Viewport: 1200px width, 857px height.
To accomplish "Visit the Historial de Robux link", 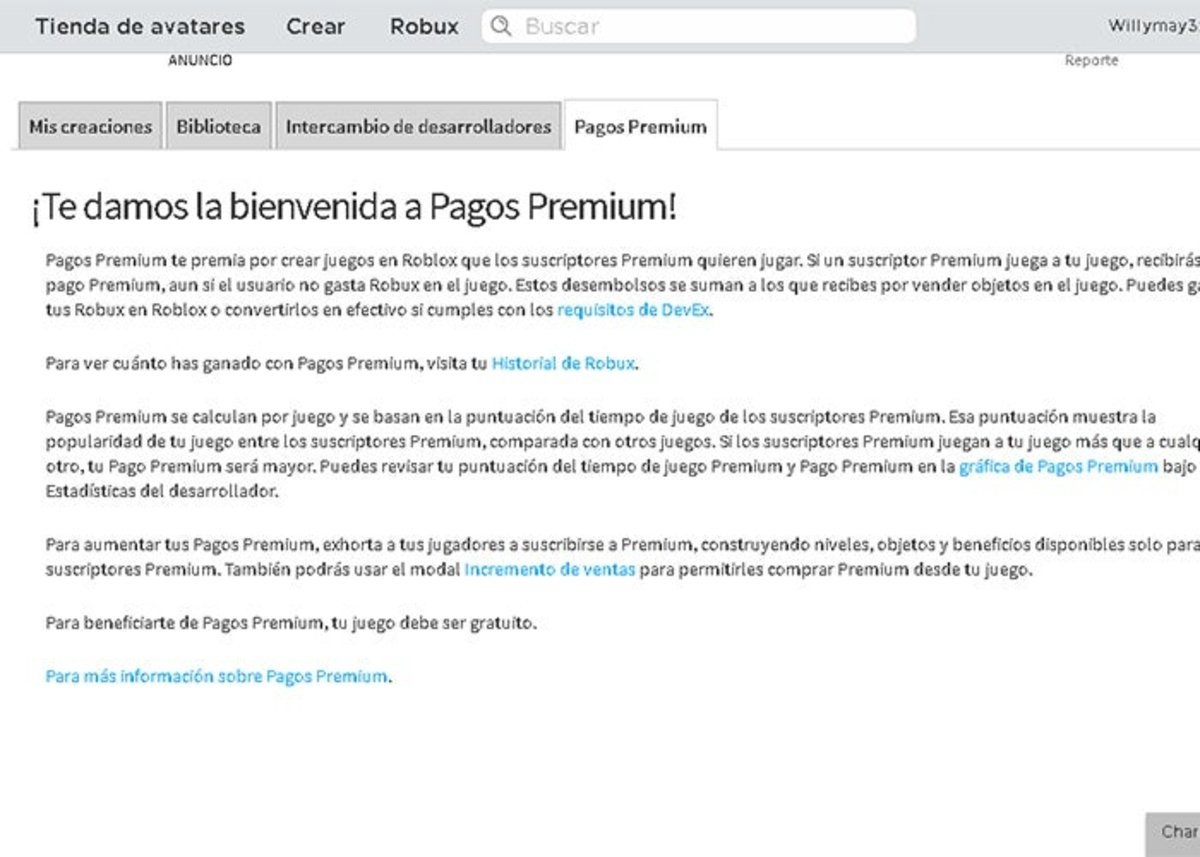I will tap(561, 363).
